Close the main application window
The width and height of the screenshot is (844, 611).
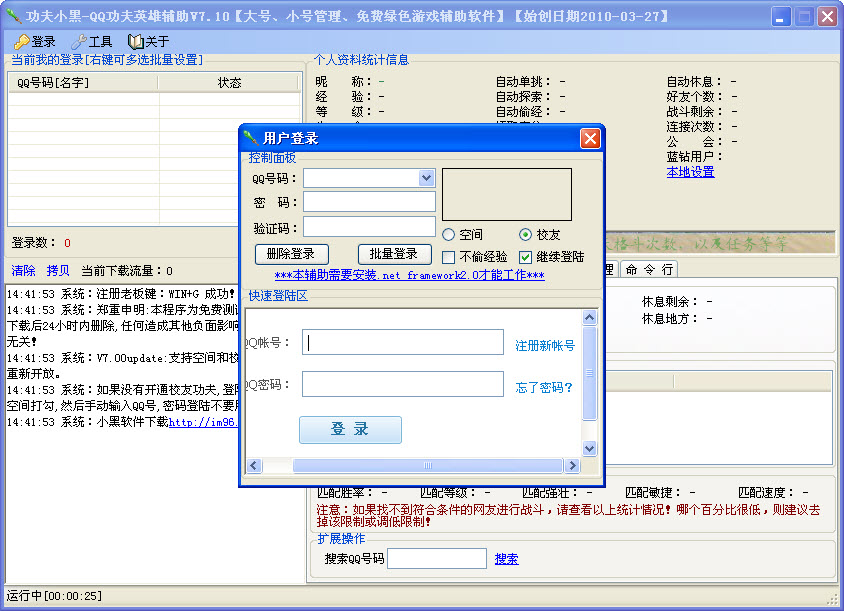827,17
